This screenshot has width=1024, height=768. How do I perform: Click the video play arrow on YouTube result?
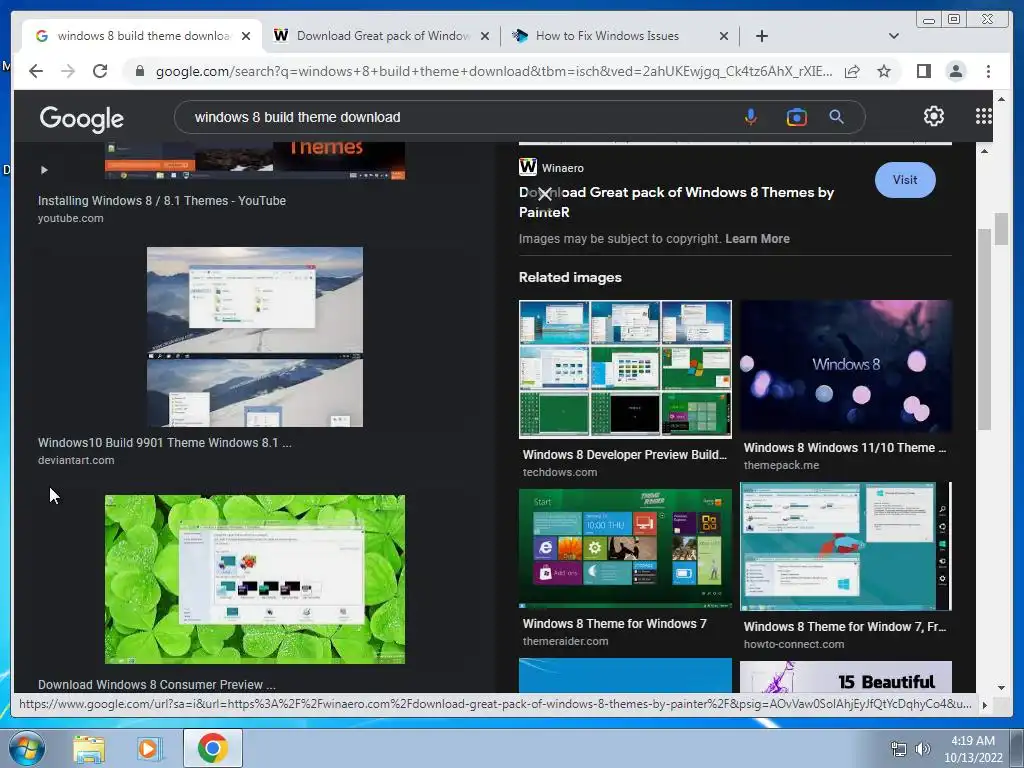pos(44,170)
